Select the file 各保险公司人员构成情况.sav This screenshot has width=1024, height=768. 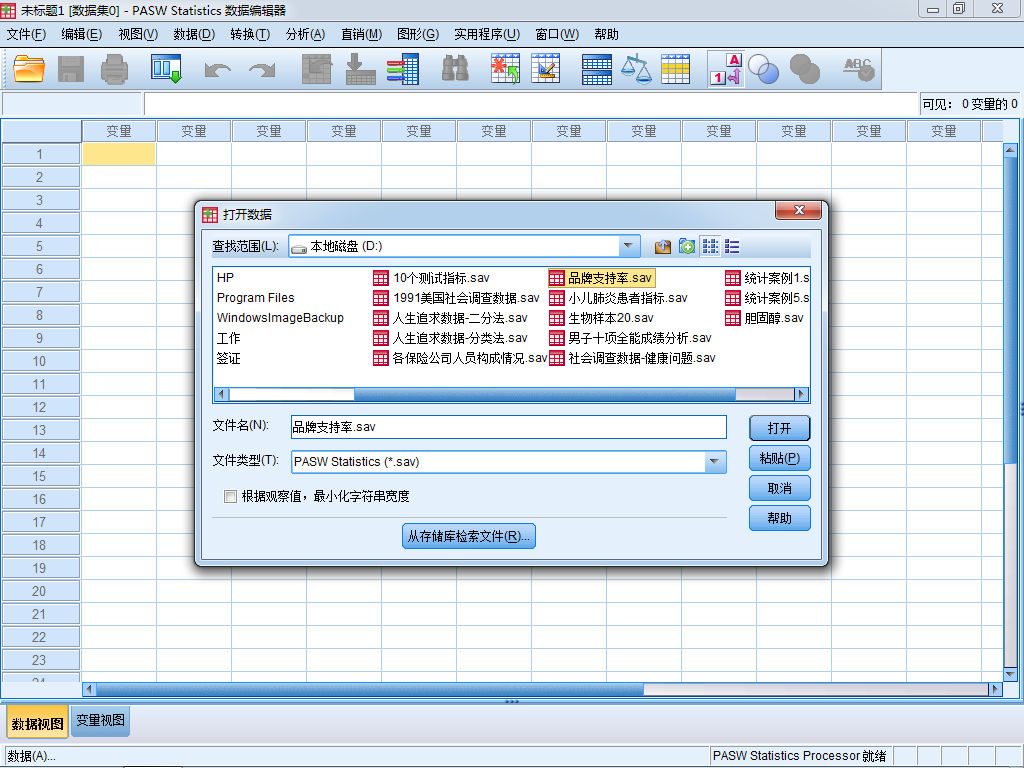(460, 359)
